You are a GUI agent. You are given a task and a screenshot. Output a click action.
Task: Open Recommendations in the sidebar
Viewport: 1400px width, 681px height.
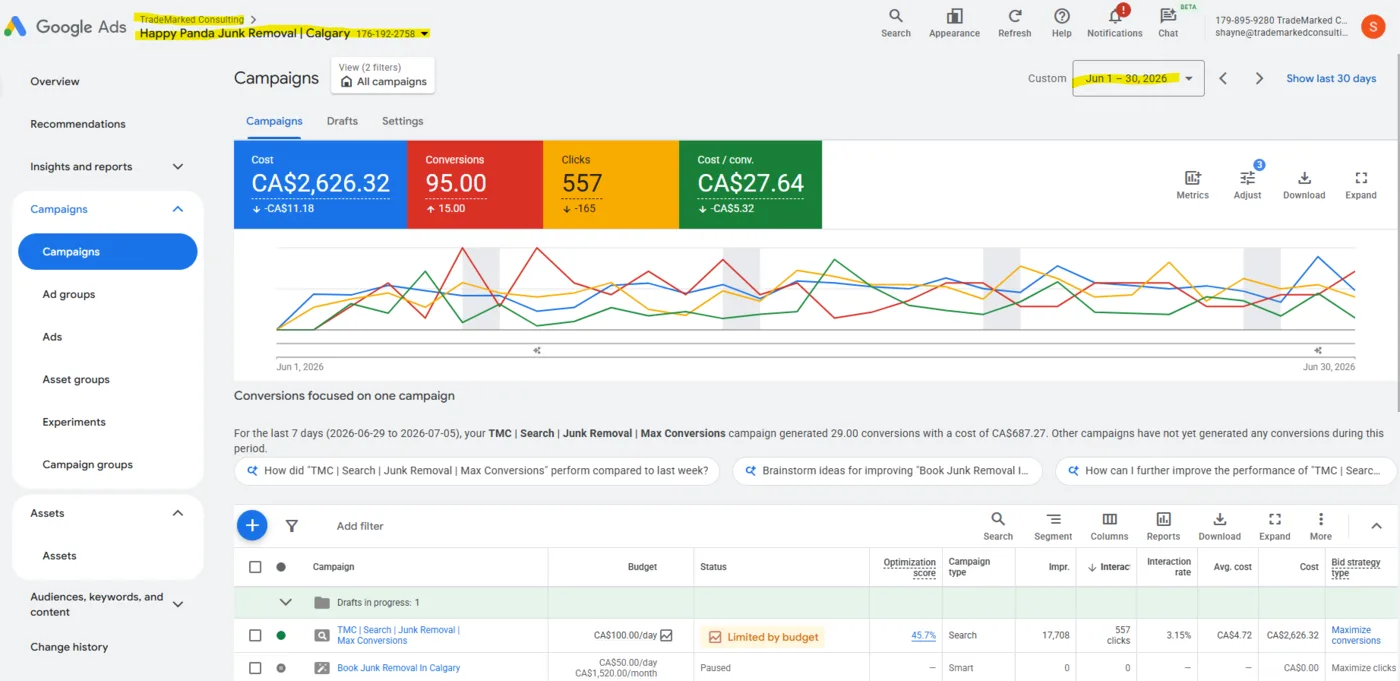[78, 124]
